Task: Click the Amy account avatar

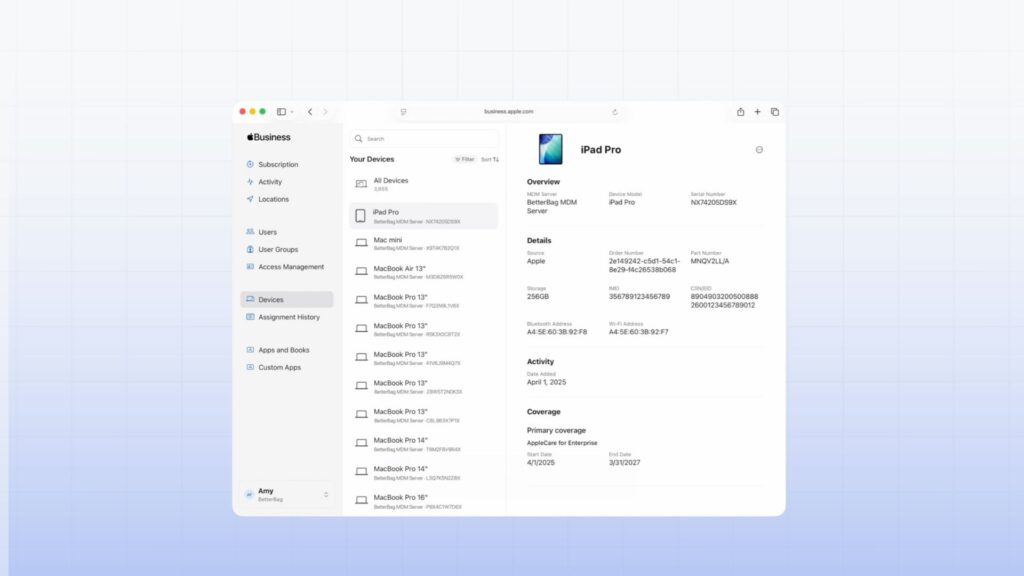Action: [x=249, y=494]
